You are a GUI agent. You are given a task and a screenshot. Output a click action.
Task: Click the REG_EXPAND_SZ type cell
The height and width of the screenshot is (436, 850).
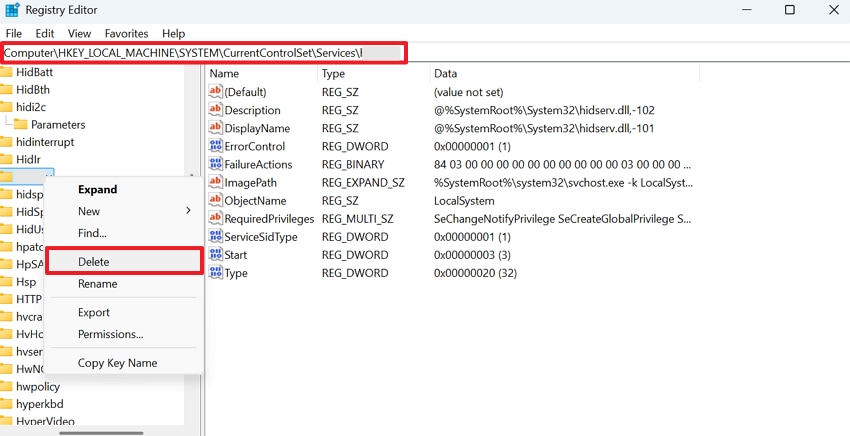click(x=363, y=182)
